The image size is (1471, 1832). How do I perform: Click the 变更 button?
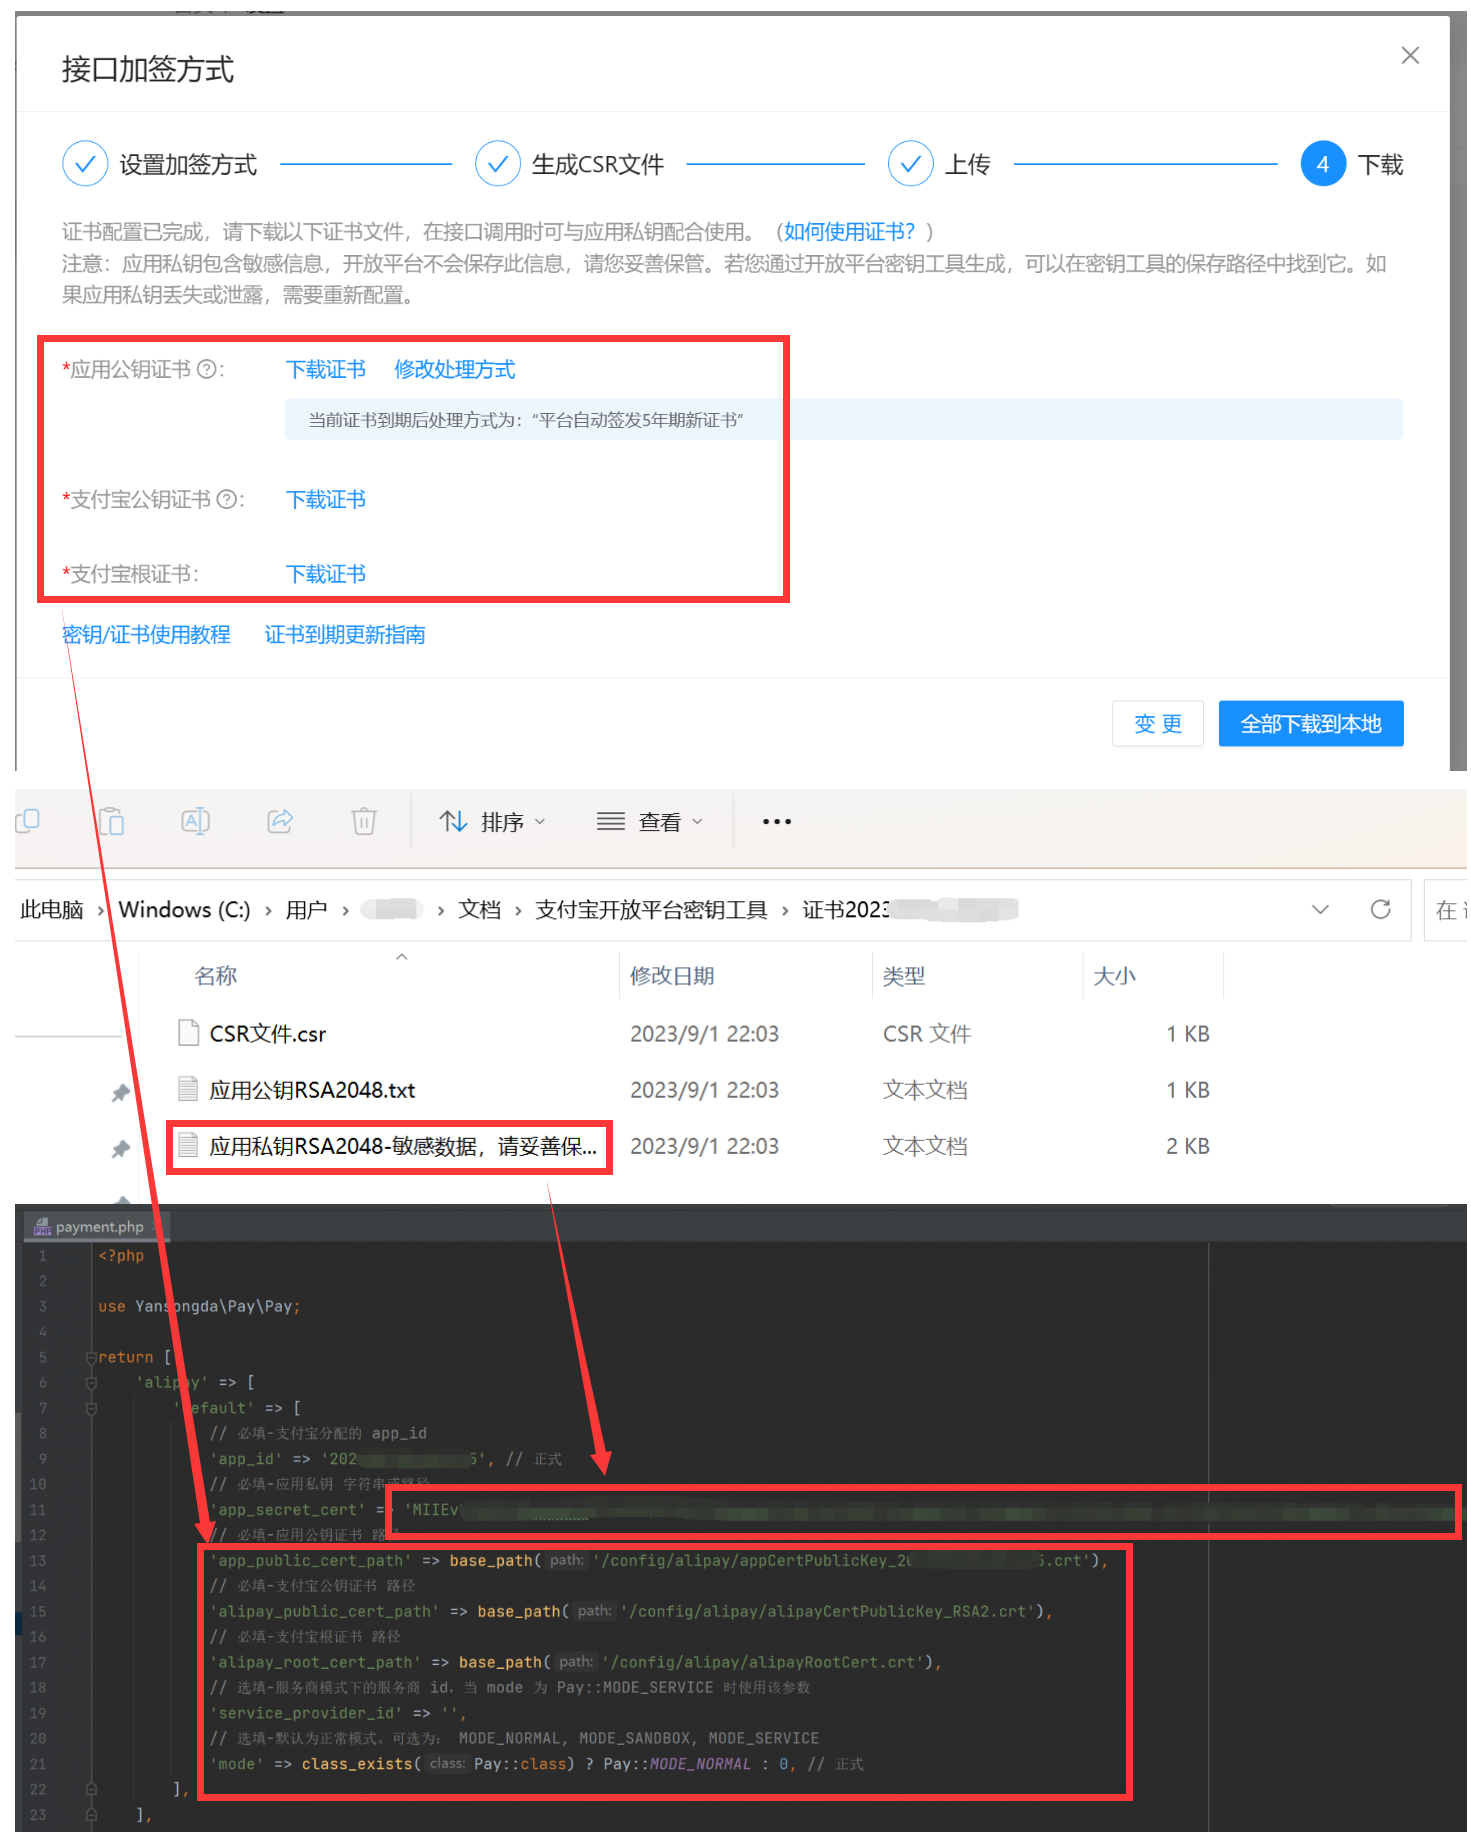[x=1158, y=724]
